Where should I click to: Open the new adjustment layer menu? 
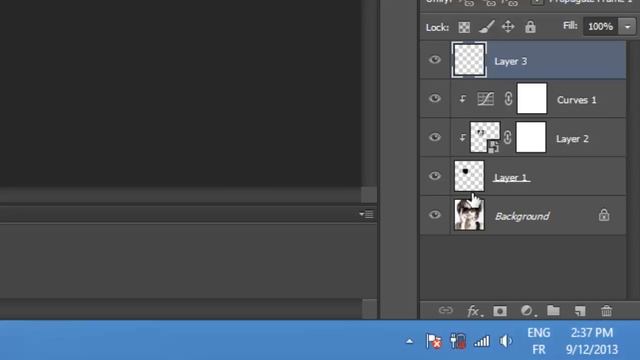tap(528, 311)
